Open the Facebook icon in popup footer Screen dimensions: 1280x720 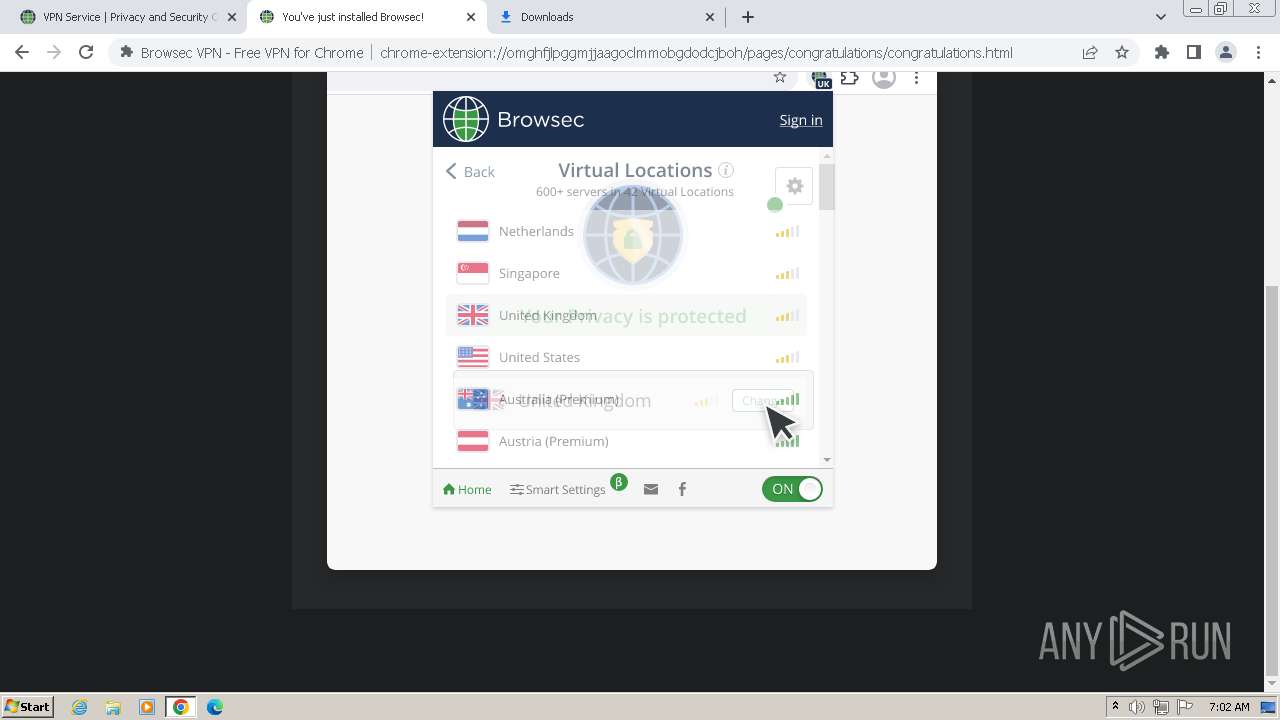coord(682,489)
